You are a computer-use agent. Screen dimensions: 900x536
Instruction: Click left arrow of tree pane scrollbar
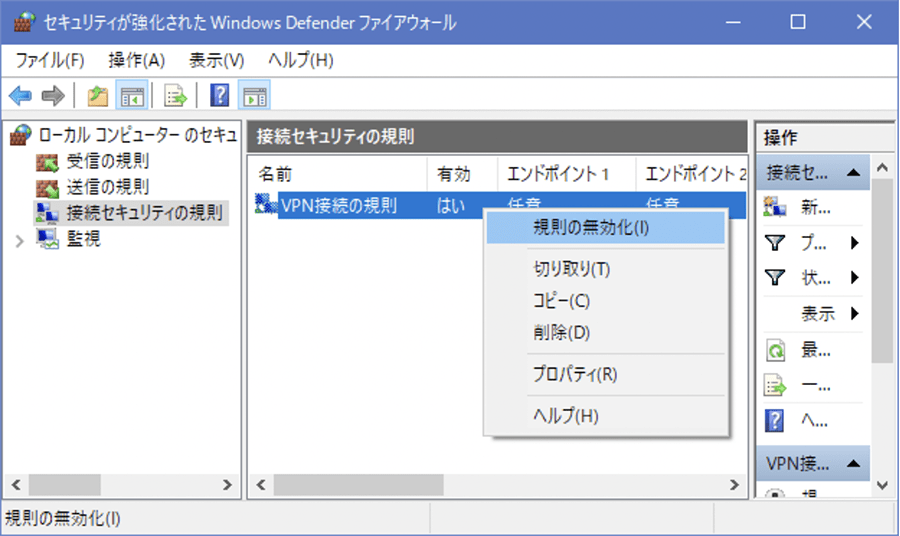[x=16, y=485]
